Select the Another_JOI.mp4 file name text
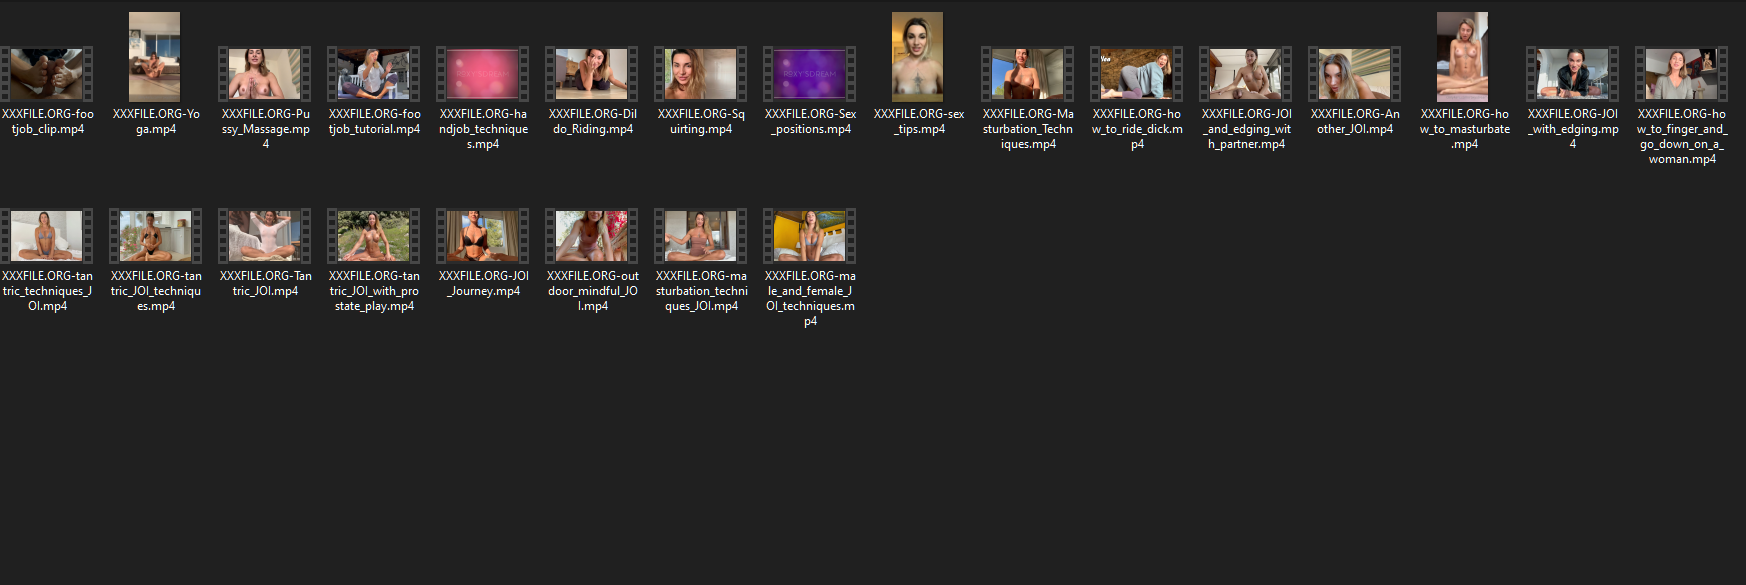This screenshot has width=1746, height=585. (1355, 122)
